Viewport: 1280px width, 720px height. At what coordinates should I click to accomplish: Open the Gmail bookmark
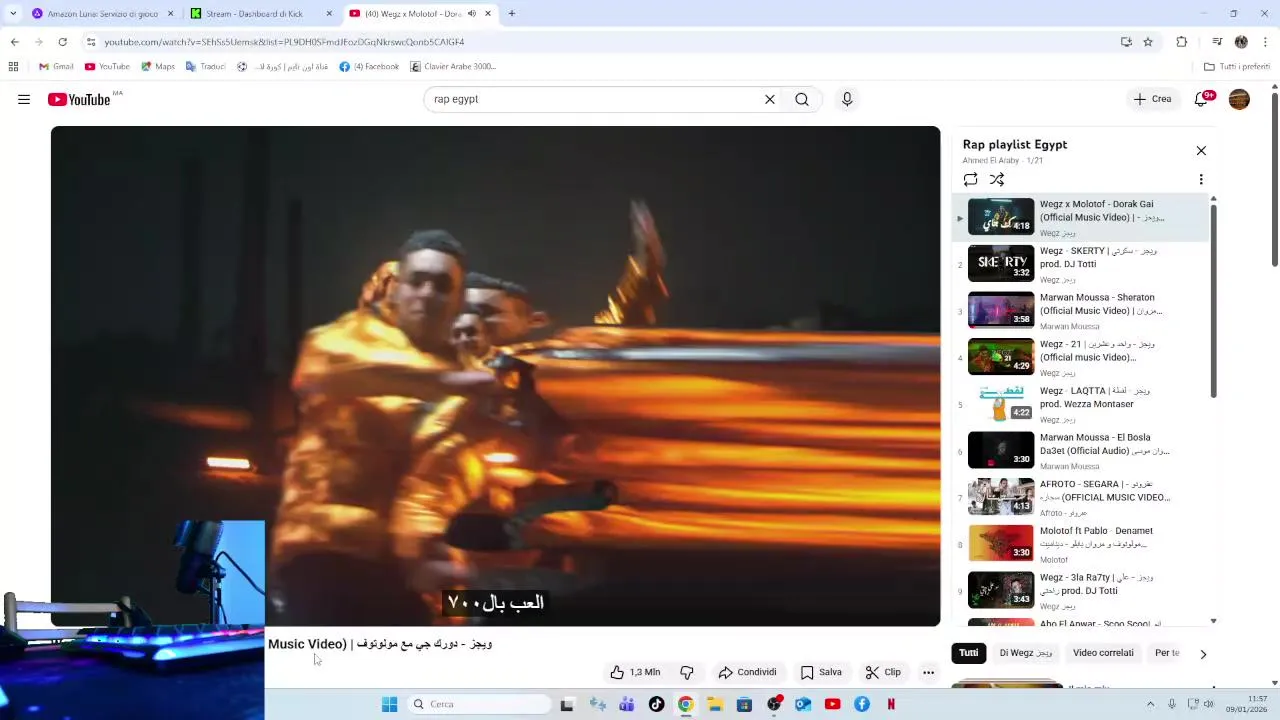coord(56,67)
